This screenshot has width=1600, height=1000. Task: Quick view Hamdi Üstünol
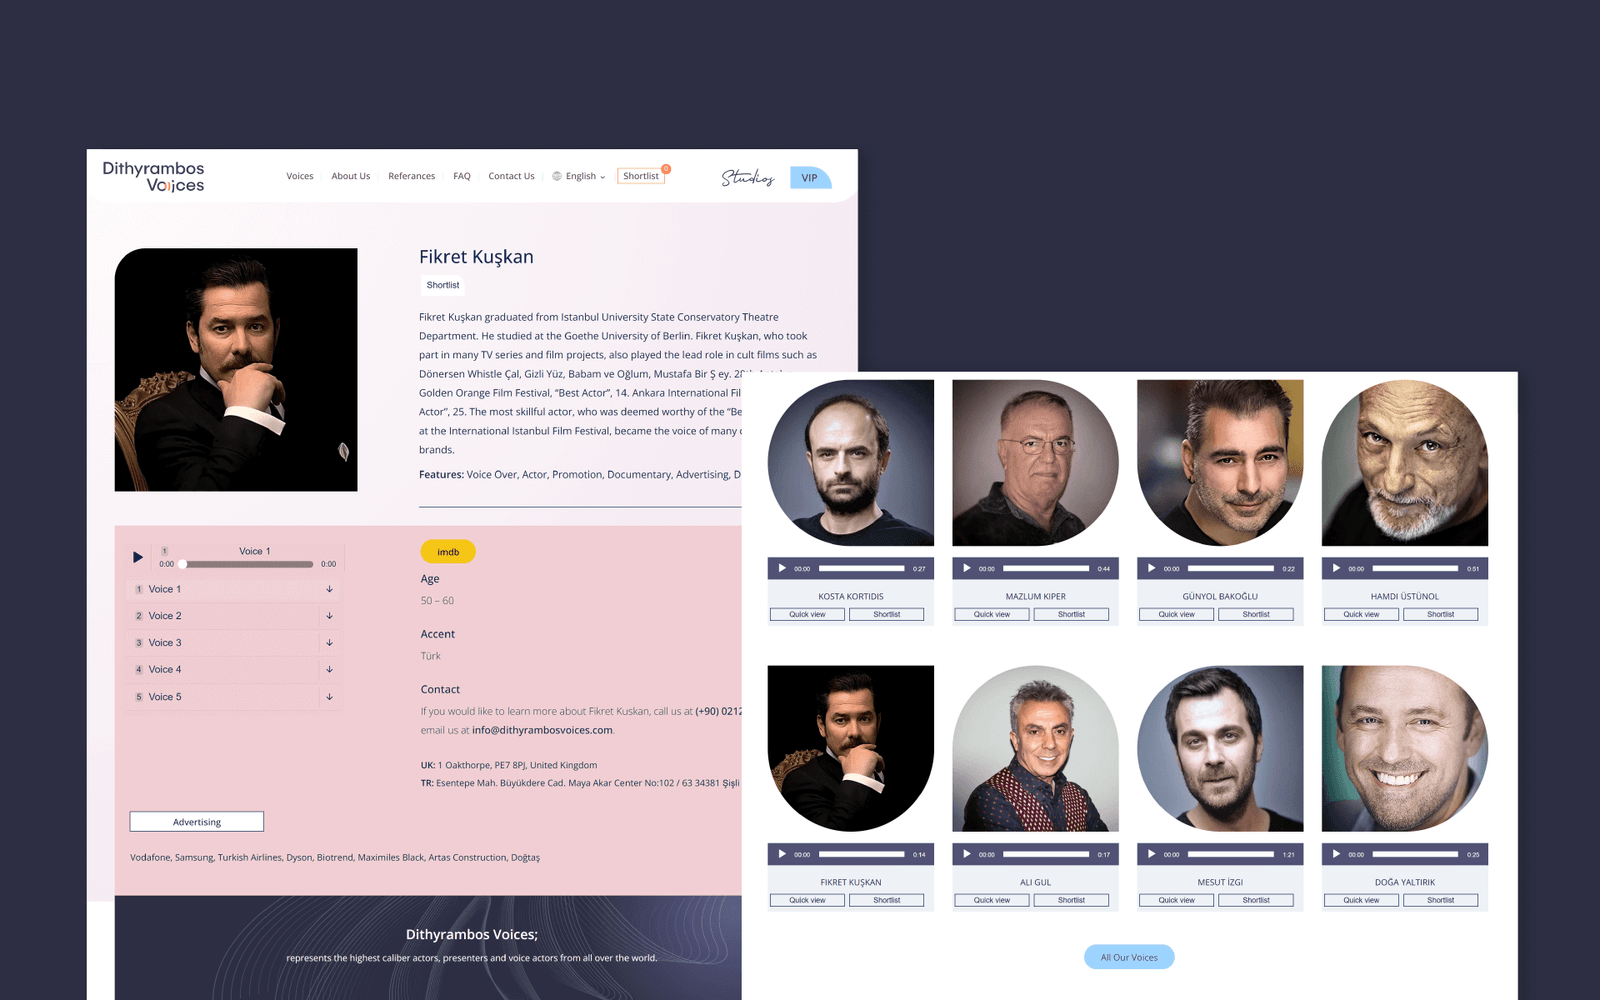[1361, 614]
